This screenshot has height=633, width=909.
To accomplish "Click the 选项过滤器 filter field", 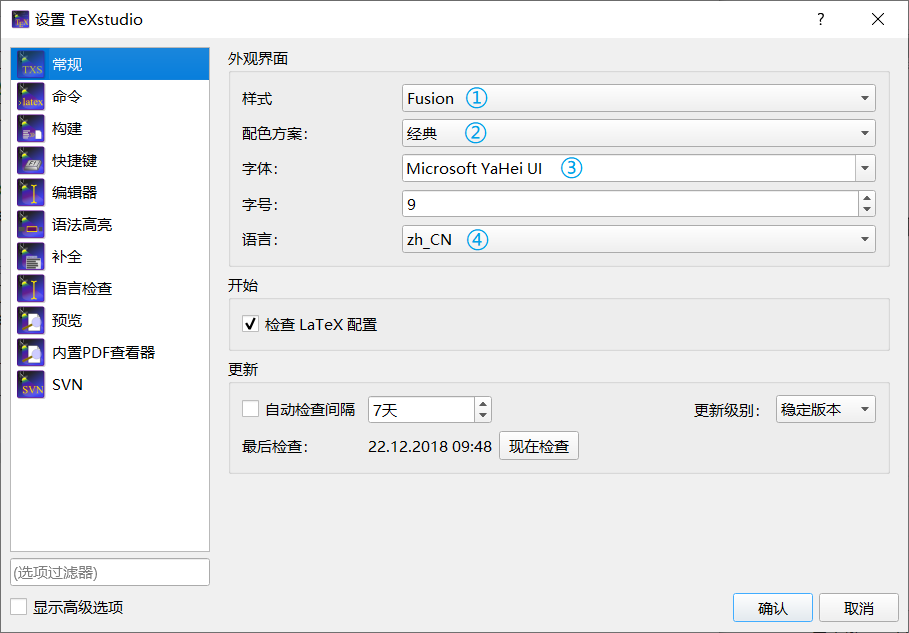I will coord(110,572).
